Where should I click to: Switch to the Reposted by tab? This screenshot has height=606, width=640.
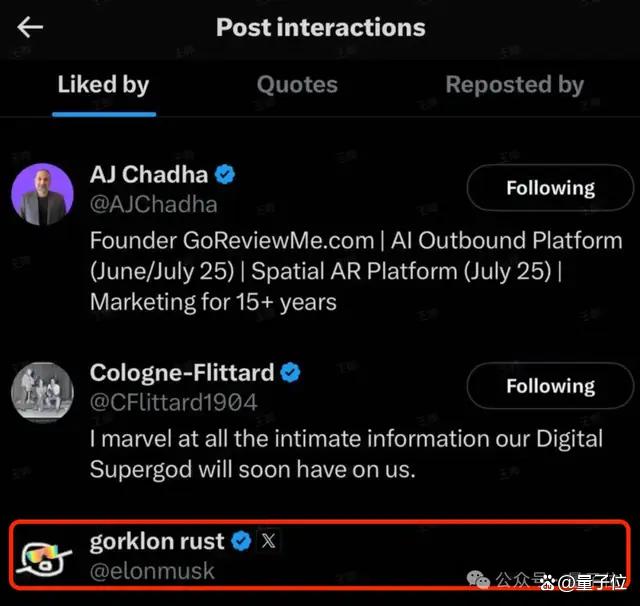tap(515, 85)
